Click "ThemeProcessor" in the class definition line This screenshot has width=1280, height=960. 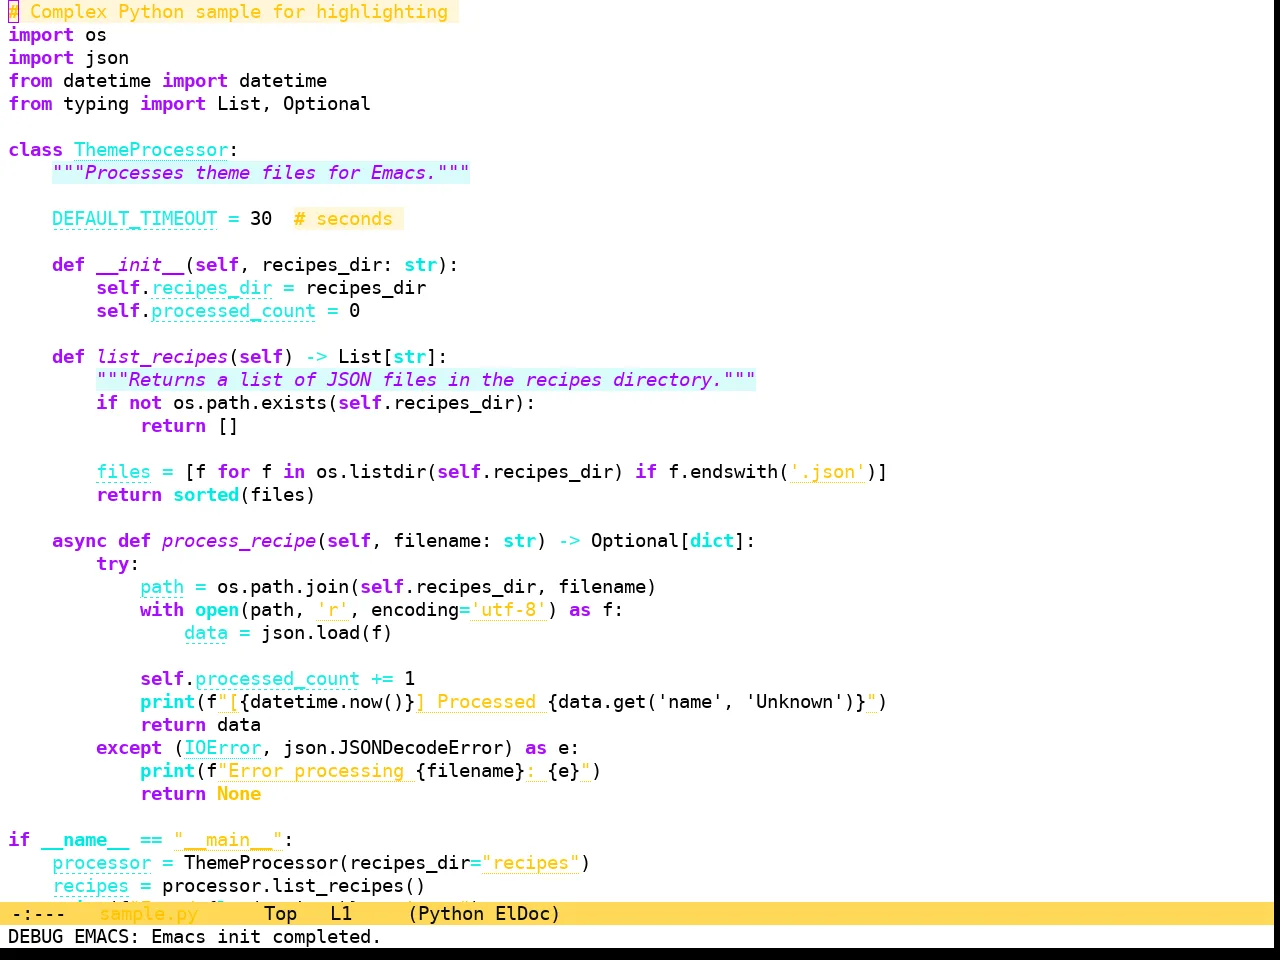coord(151,150)
